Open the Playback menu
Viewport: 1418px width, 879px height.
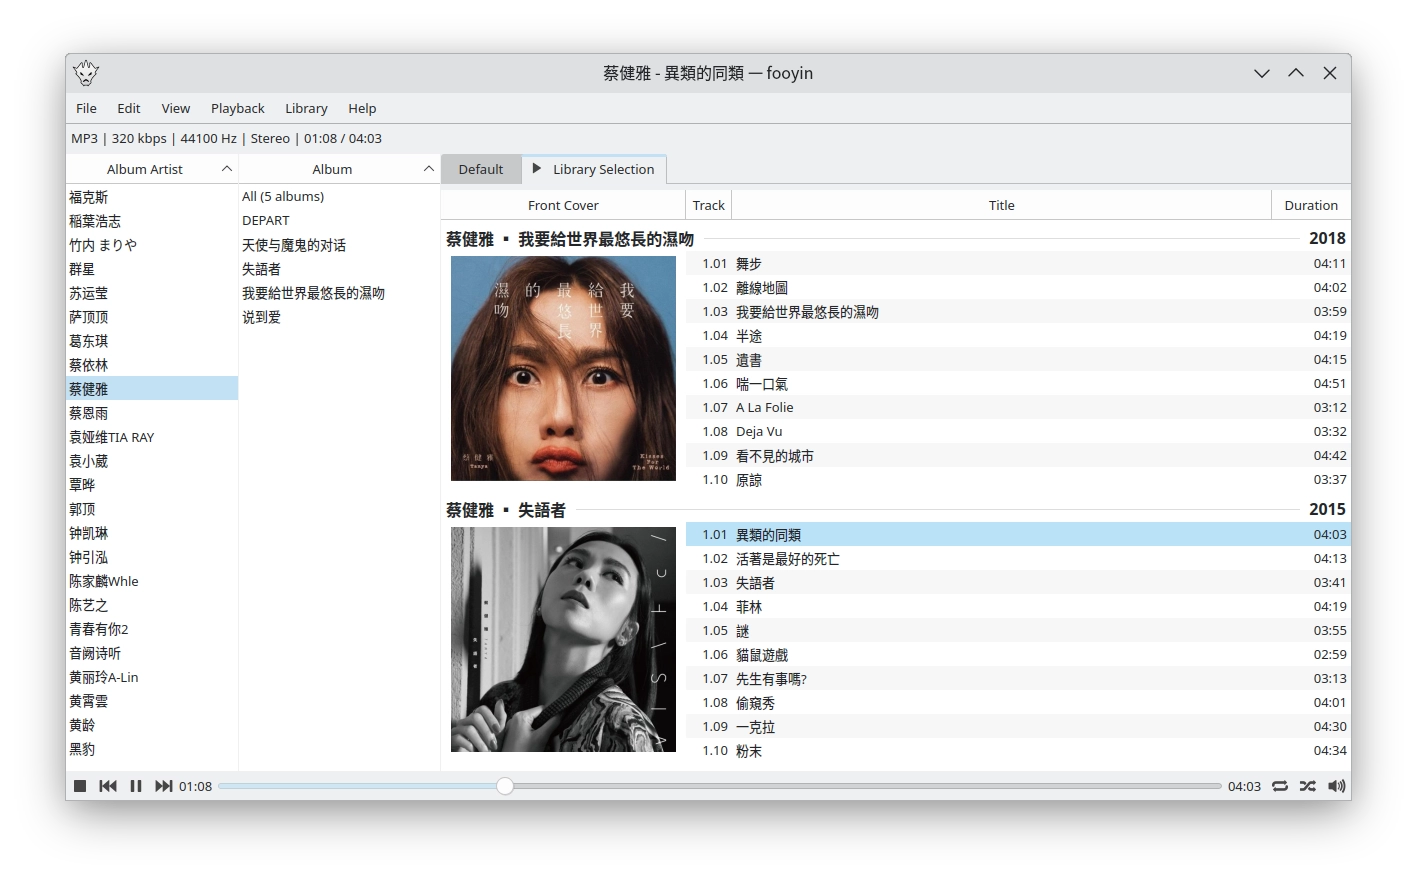(237, 108)
